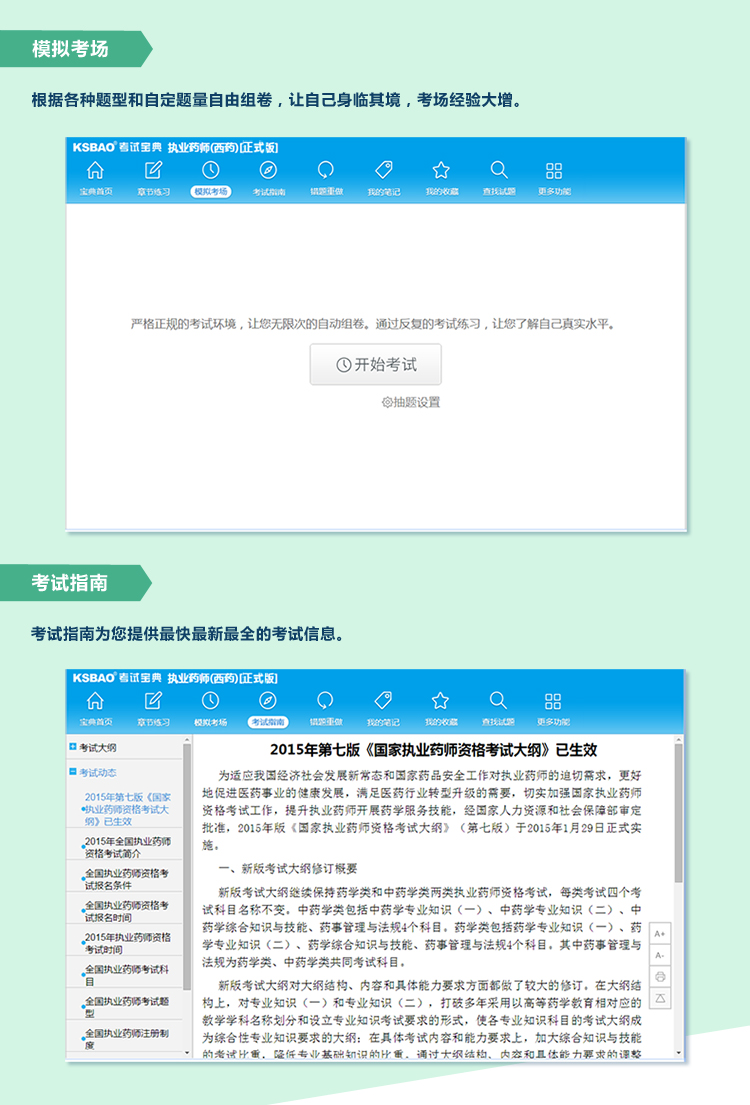
Task: Open 我的笔记 tag icon in upper window
Action: click(383, 178)
